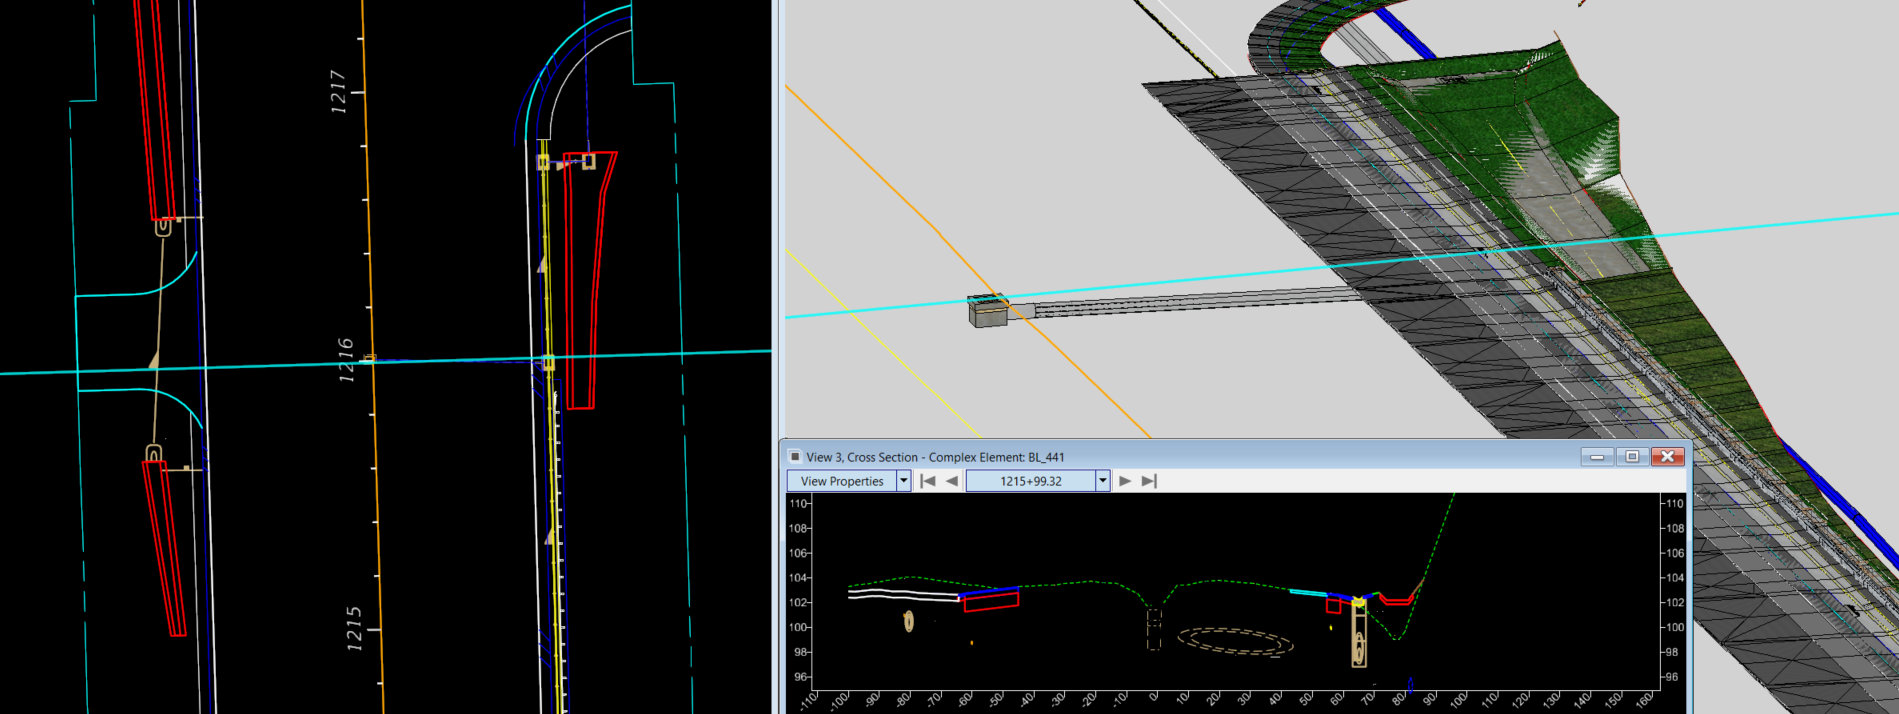The height and width of the screenshot is (714, 1899).
Task: Select the yellow node on the cyan section line
Action: coord(548,363)
